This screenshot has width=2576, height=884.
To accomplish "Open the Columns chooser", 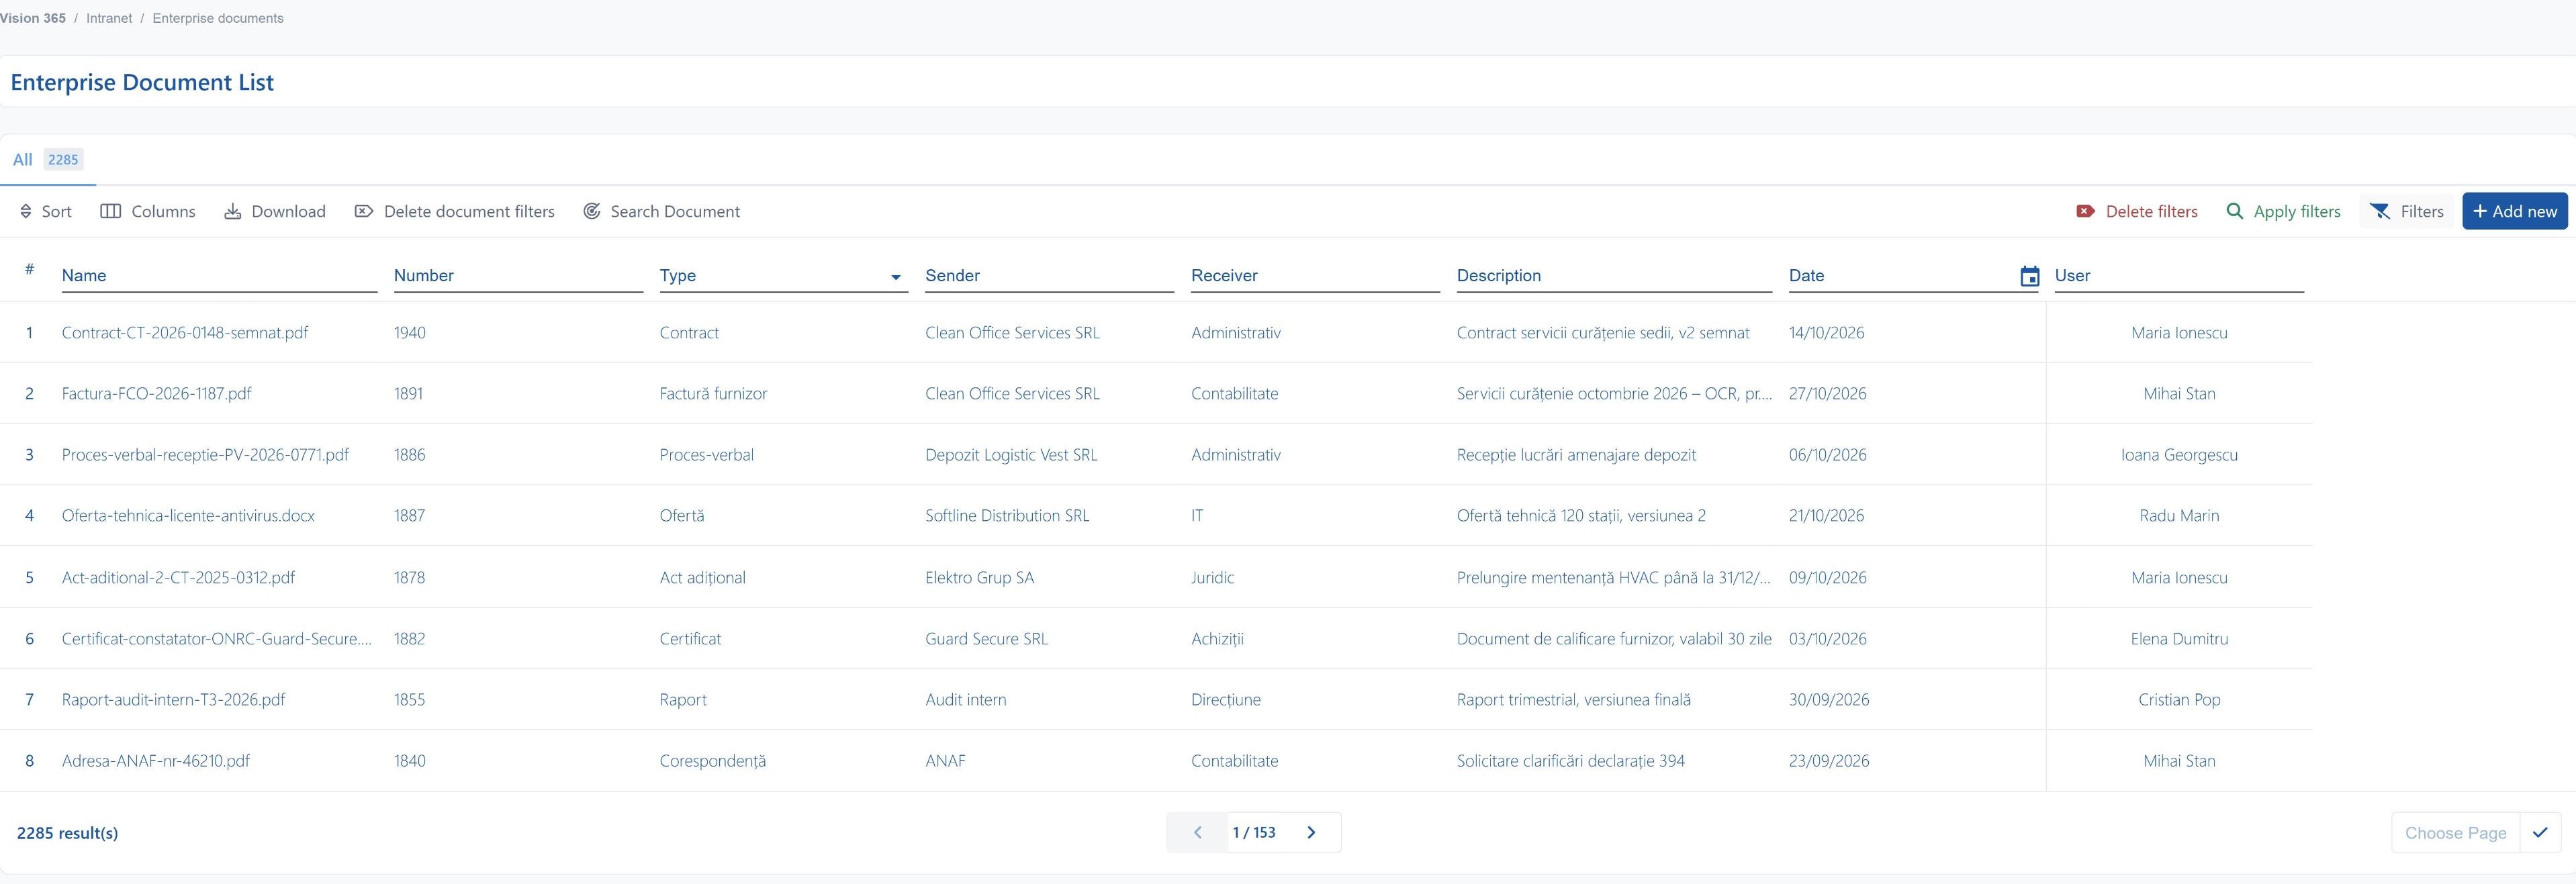I will point(148,211).
